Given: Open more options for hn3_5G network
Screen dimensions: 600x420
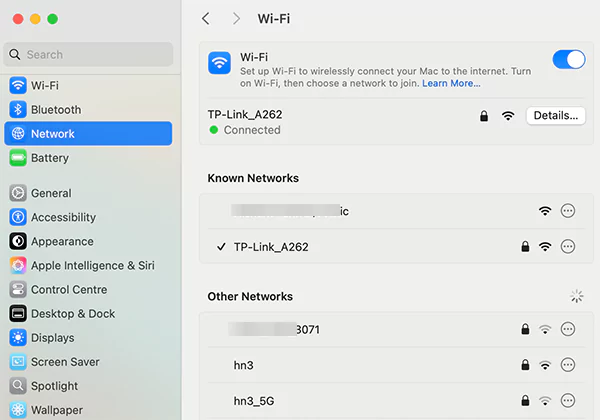Looking at the screenshot, I should (568, 400).
